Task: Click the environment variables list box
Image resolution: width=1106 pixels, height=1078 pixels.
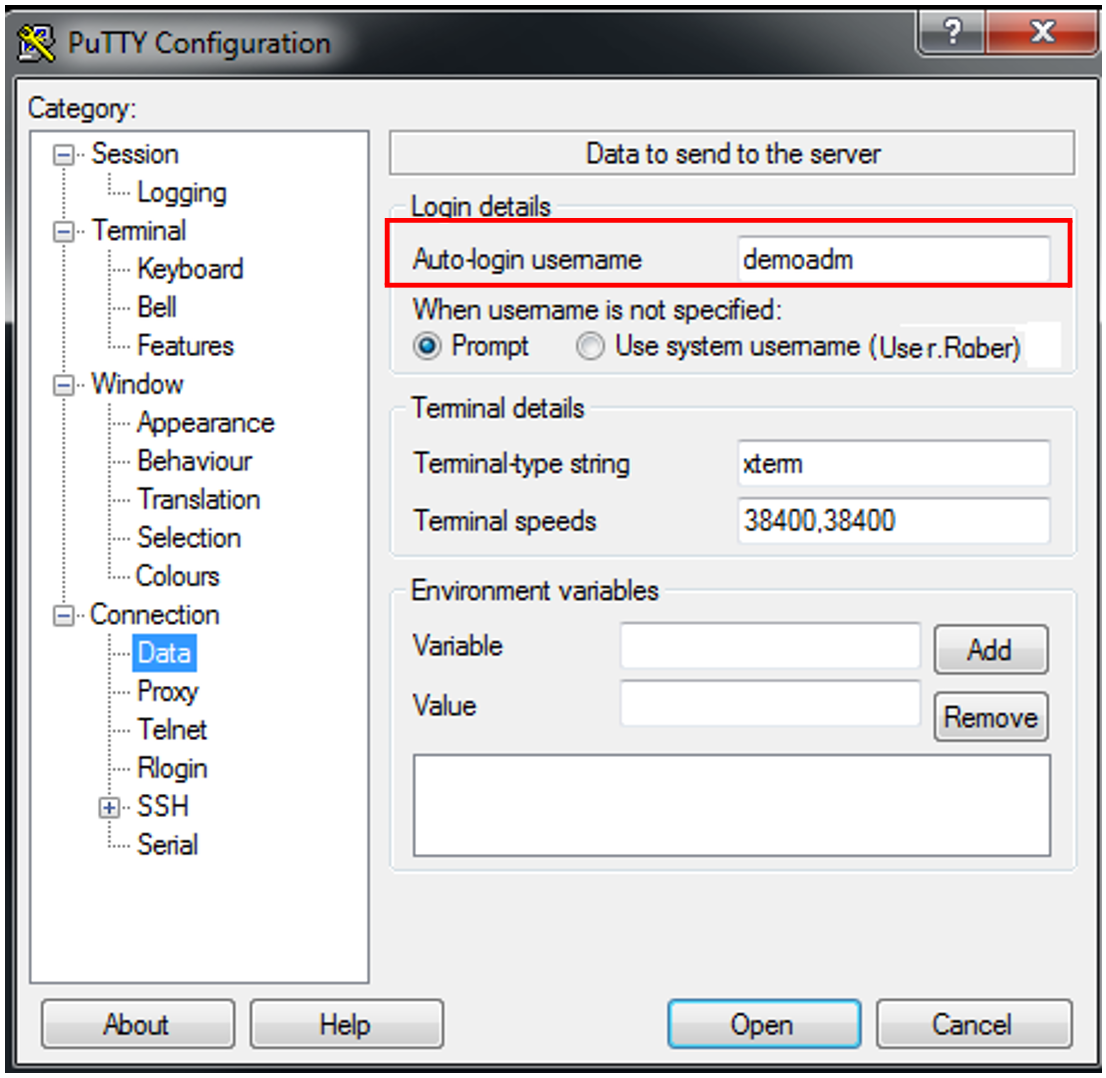Action: coord(731,806)
